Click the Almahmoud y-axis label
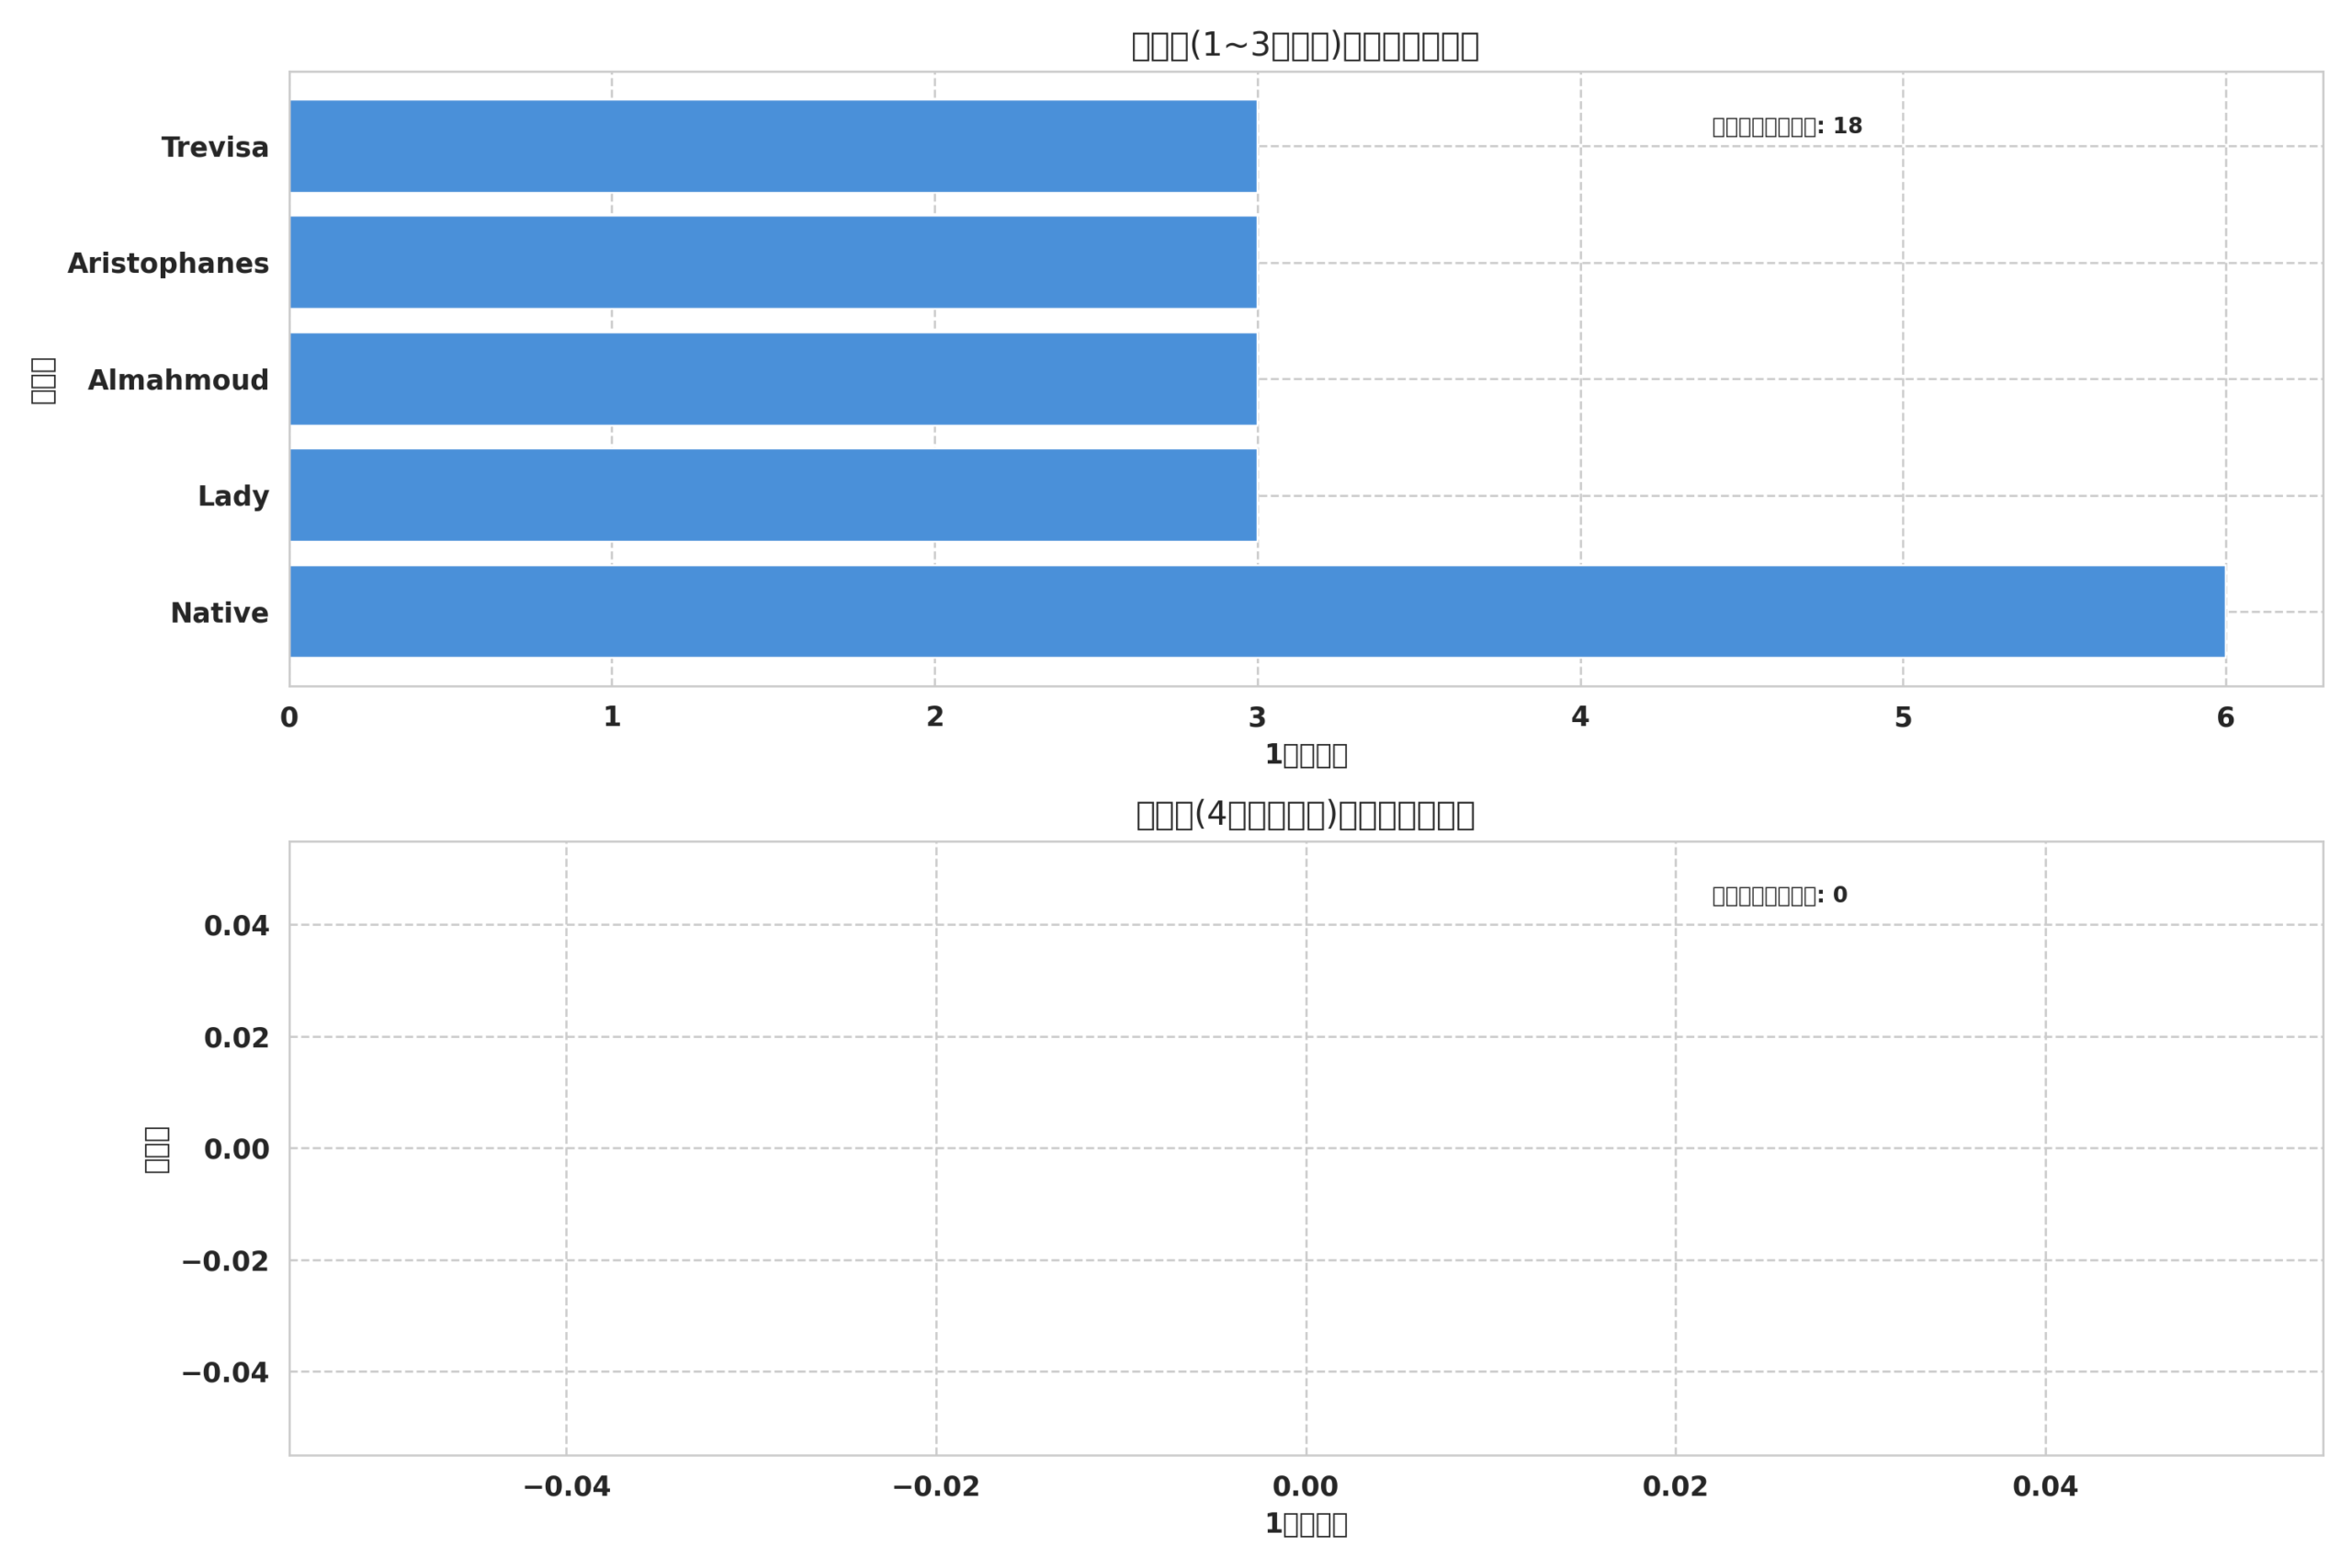Image resolution: width=2352 pixels, height=1568 pixels. [178, 381]
